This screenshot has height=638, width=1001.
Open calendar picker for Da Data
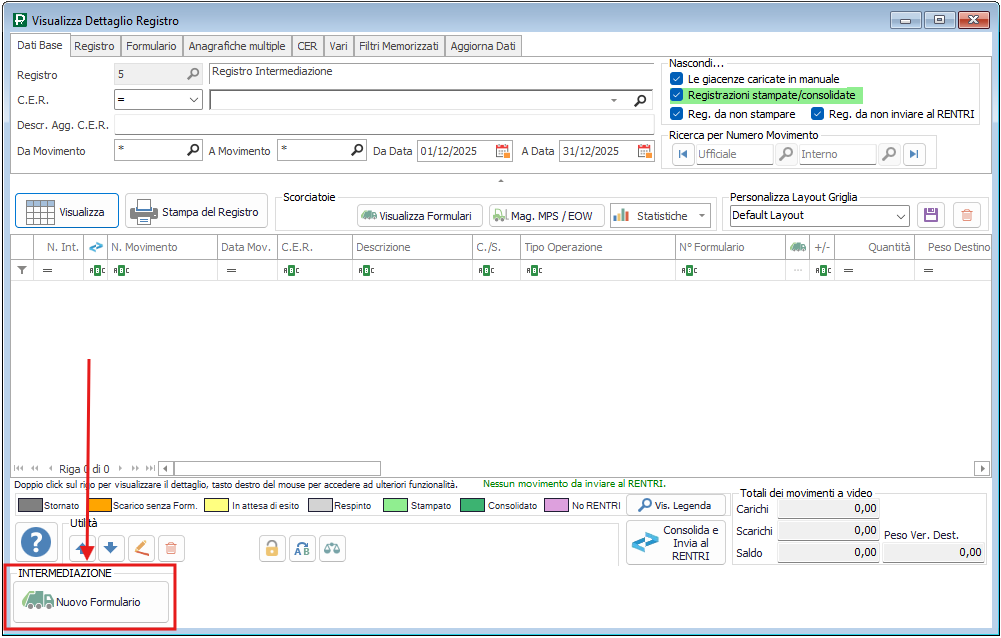[x=503, y=151]
